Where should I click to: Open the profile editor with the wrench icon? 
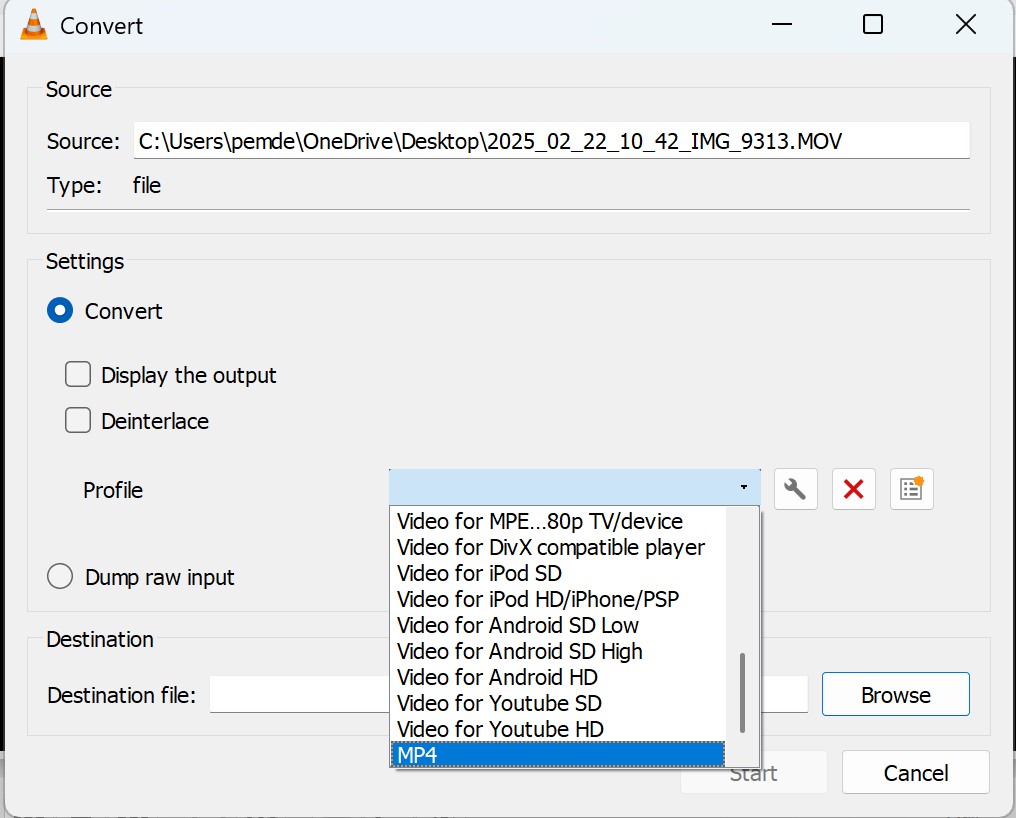(795, 489)
